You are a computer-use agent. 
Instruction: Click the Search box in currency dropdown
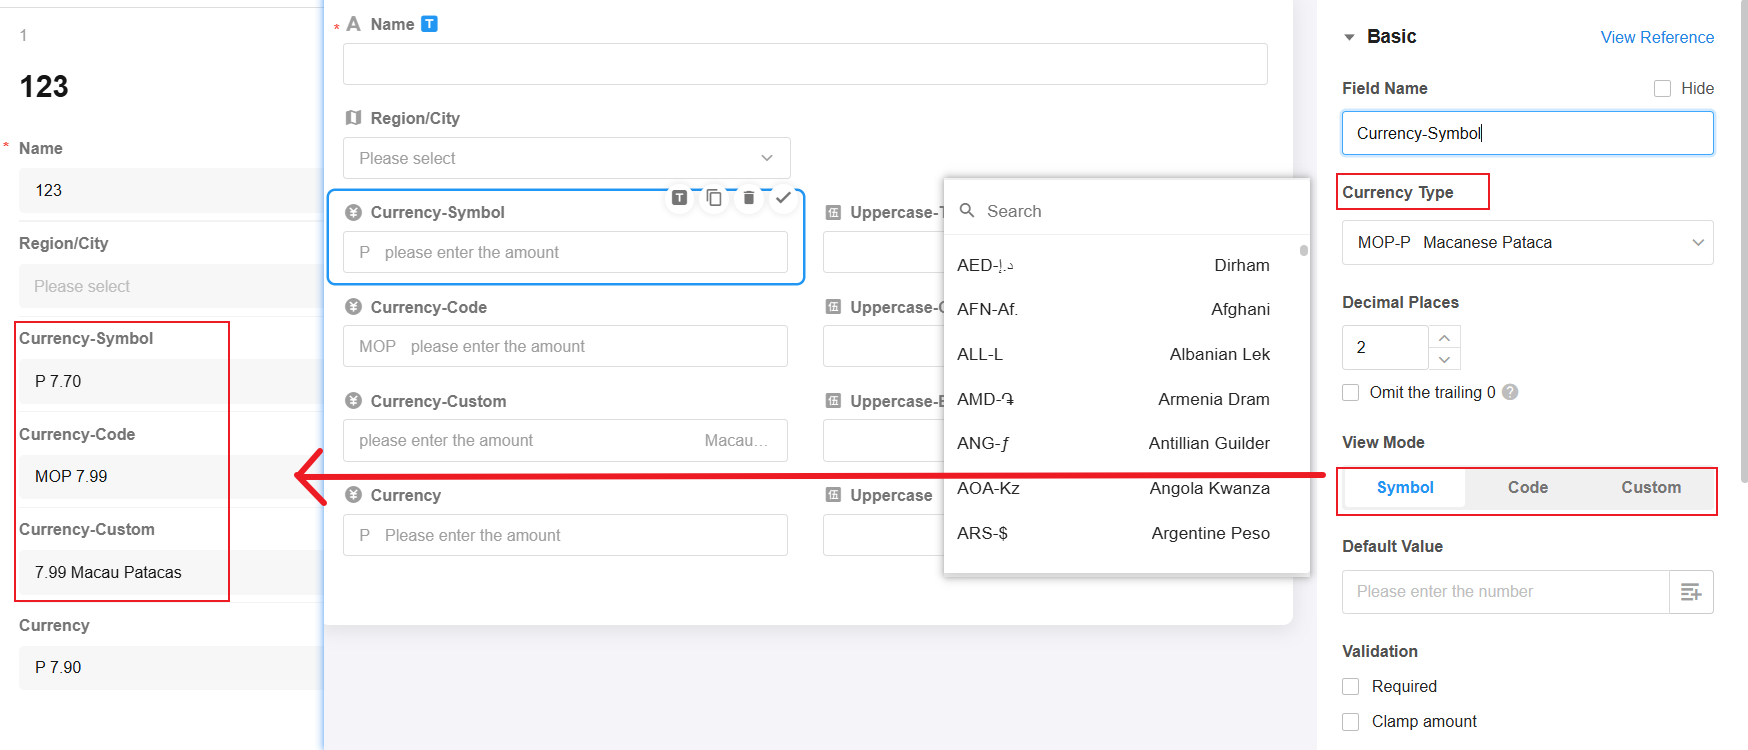(1127, 211)
